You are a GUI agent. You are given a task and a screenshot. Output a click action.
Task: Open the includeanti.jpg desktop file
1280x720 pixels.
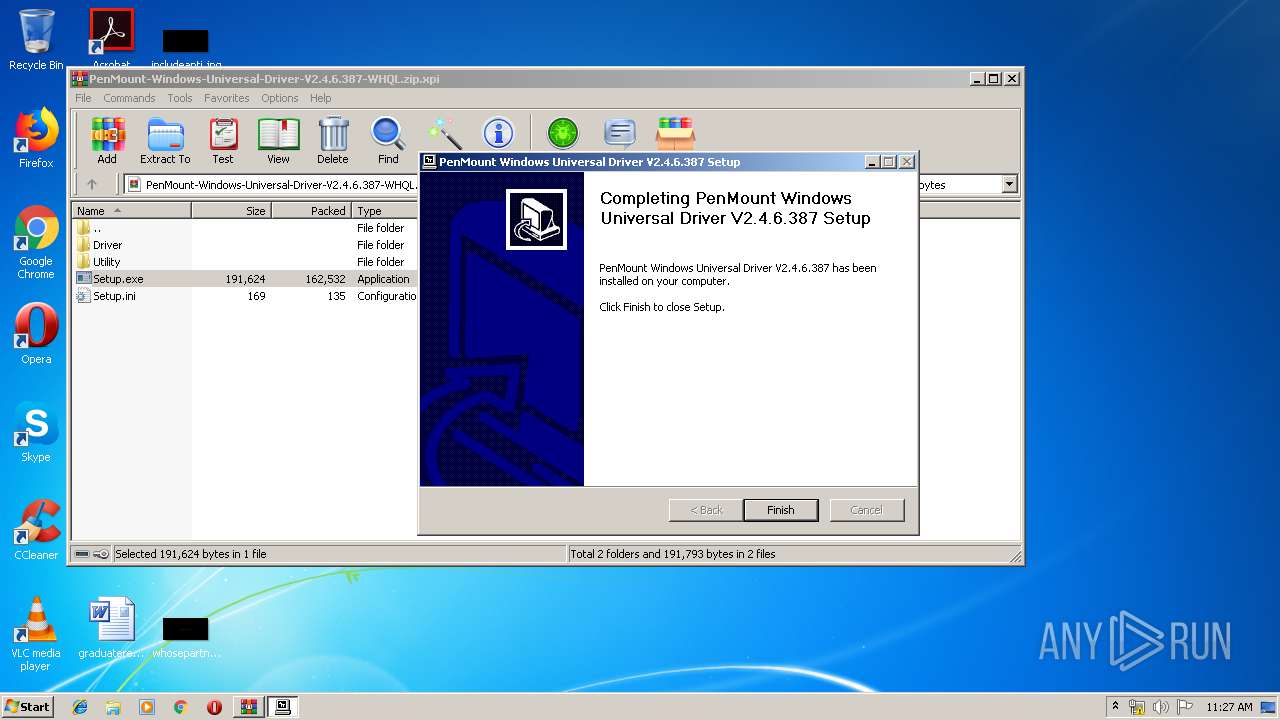pyautogui.click(x=186, y=48)
